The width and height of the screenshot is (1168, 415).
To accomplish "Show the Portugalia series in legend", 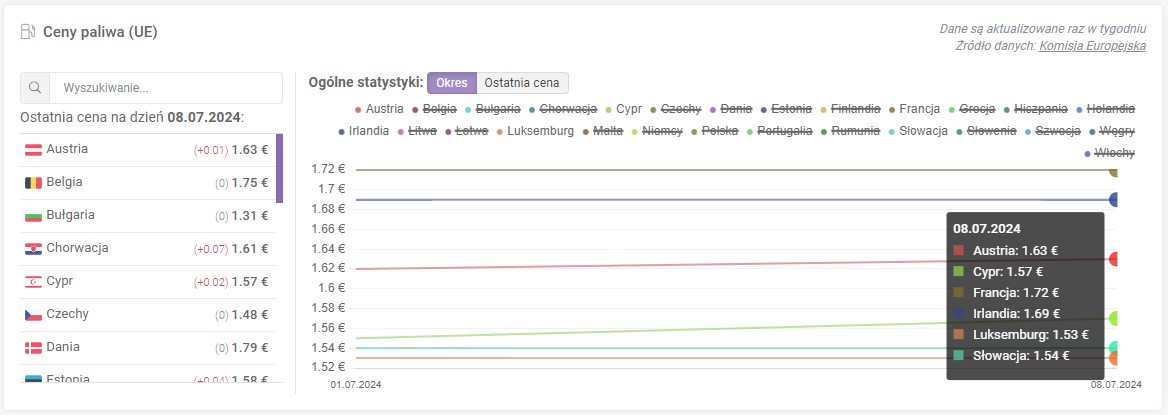I will coord(781,131).
